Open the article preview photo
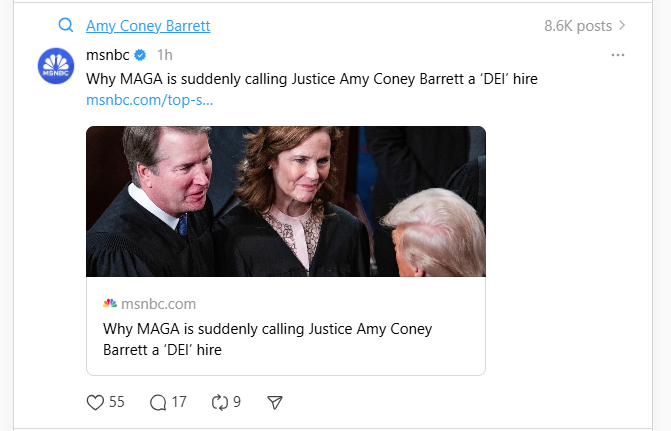The width and height of the screenshot is (671, 431). (x=286, y=201)
